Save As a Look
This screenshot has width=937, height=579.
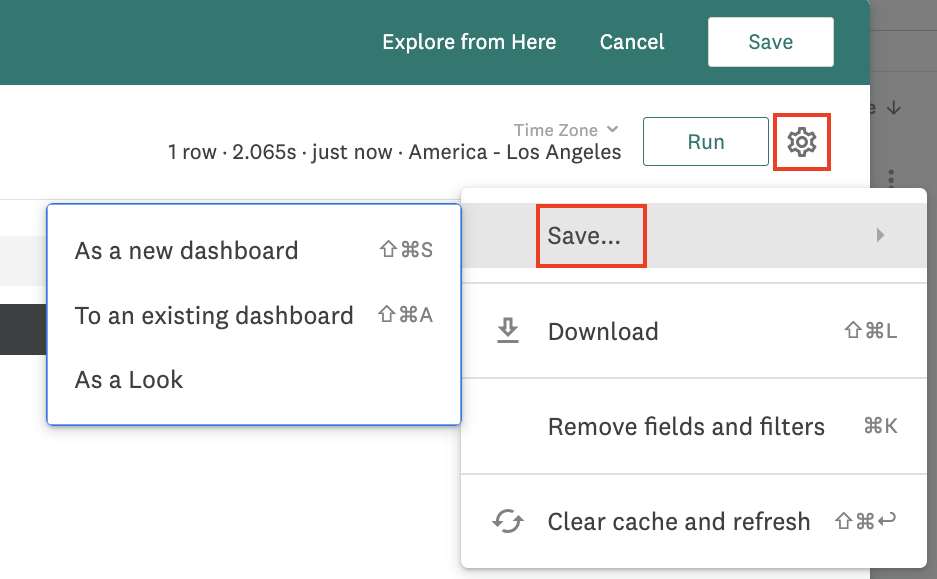(x=129, y=380)
